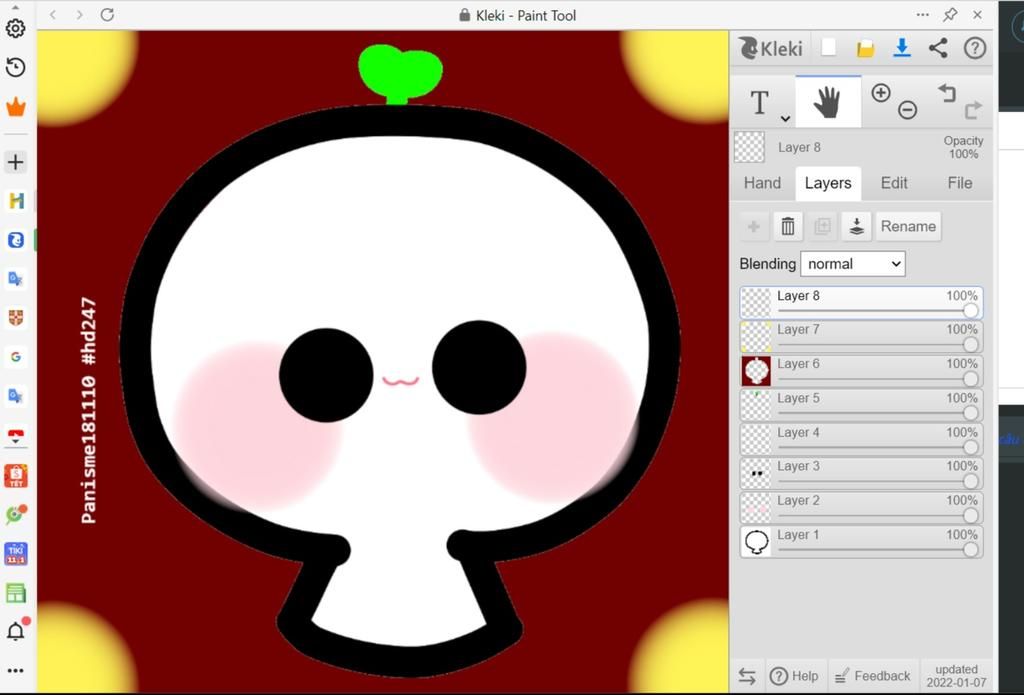Image resolution: width=1024 pixels, height=695 pixels.
Task: Delete the selected layer with trash icon
Action: coord(788,226)
